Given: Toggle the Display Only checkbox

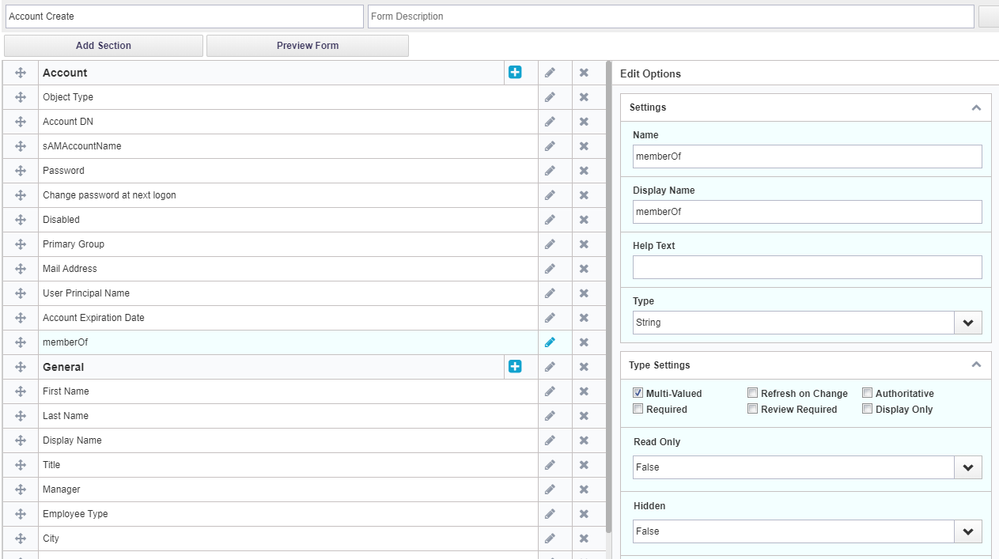Looking at the screenshot, I should (x=867, y=409).
